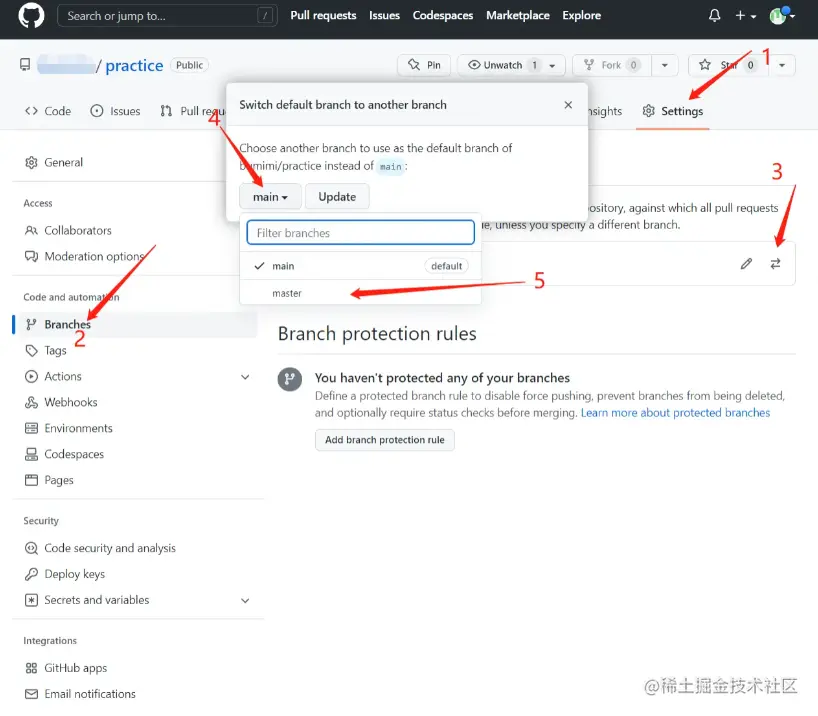This screenshot has width=818, height=716.
Task: Close the switch default branch dialog
Action: [x=568, y=105]
